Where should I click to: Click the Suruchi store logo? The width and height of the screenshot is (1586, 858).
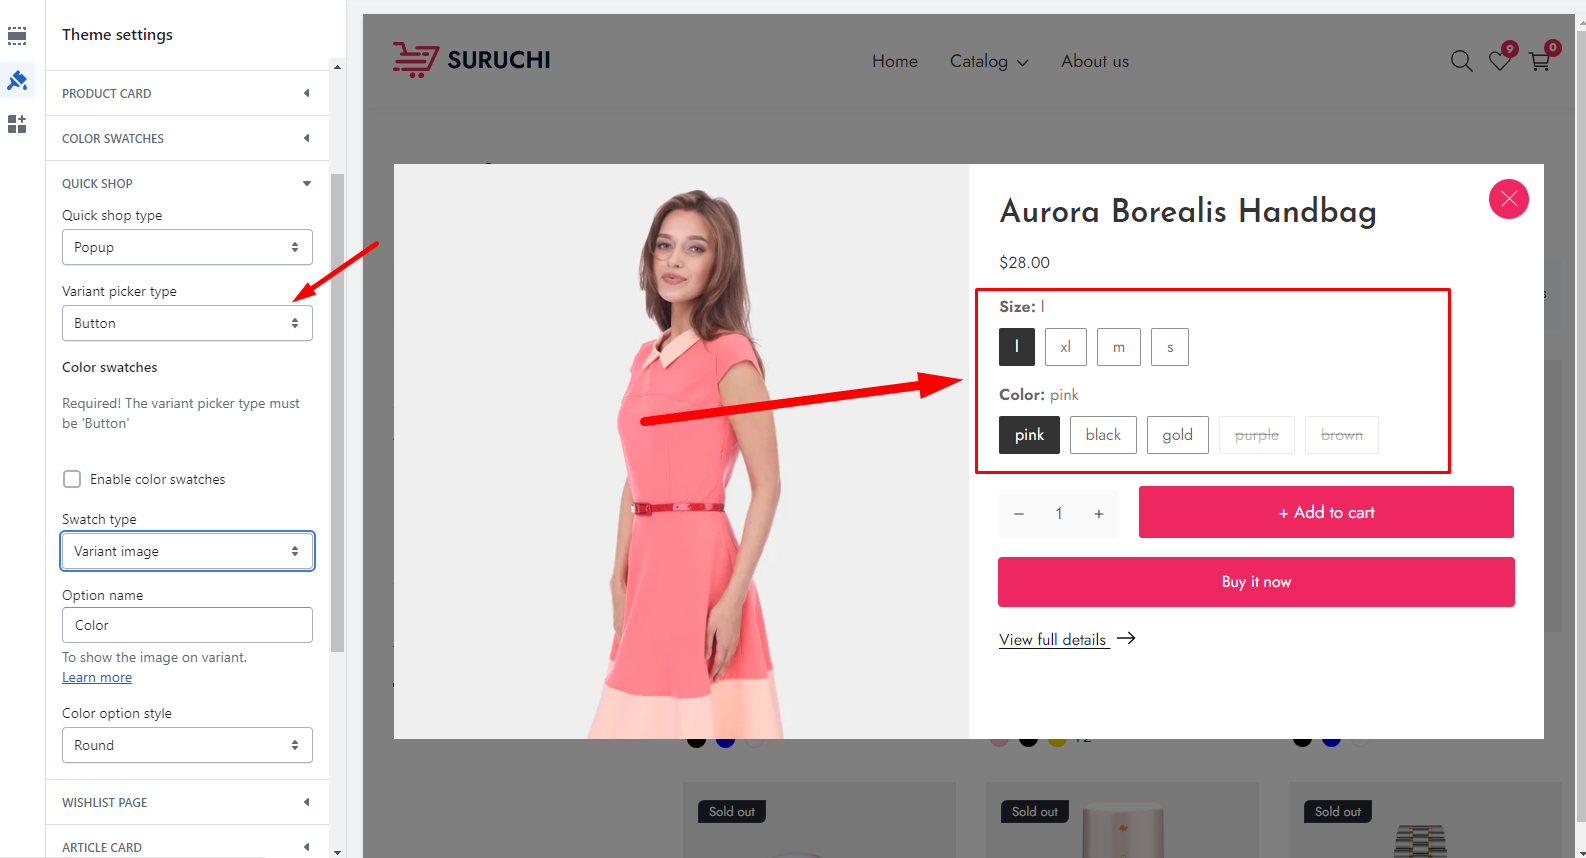(x=471, y=60)
